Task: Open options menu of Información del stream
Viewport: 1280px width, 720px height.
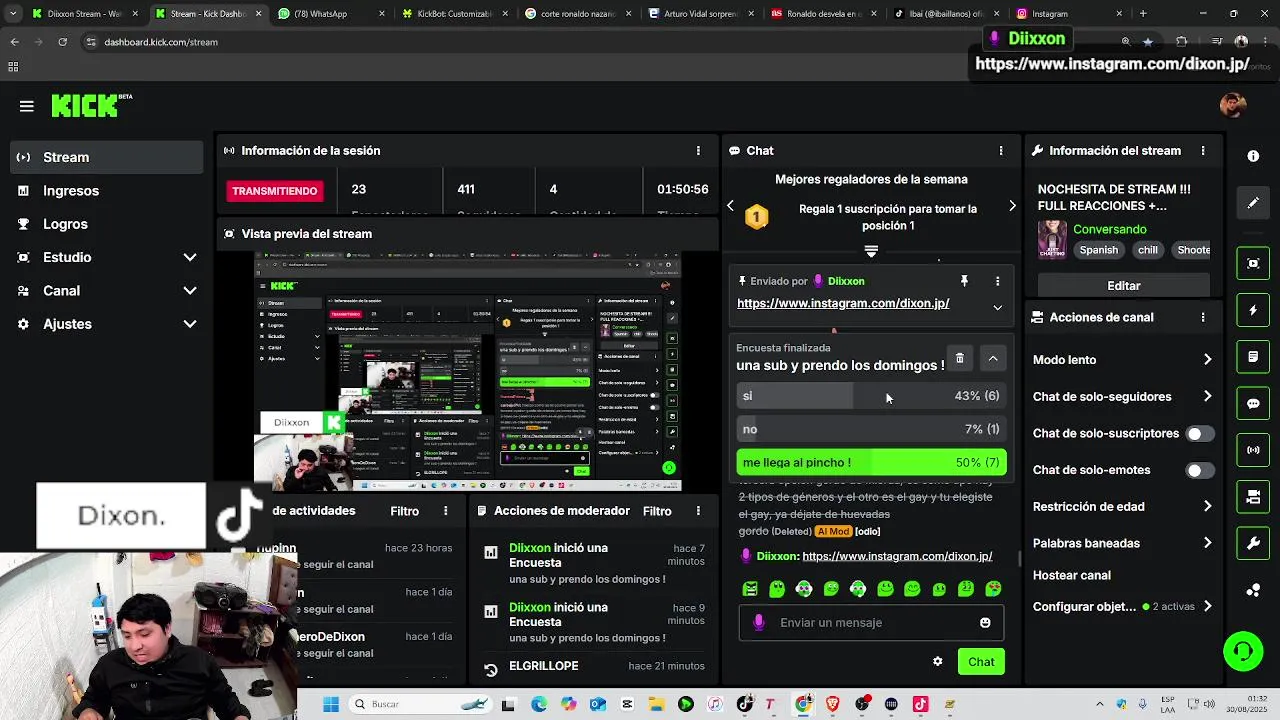Action: (1203, 150)
